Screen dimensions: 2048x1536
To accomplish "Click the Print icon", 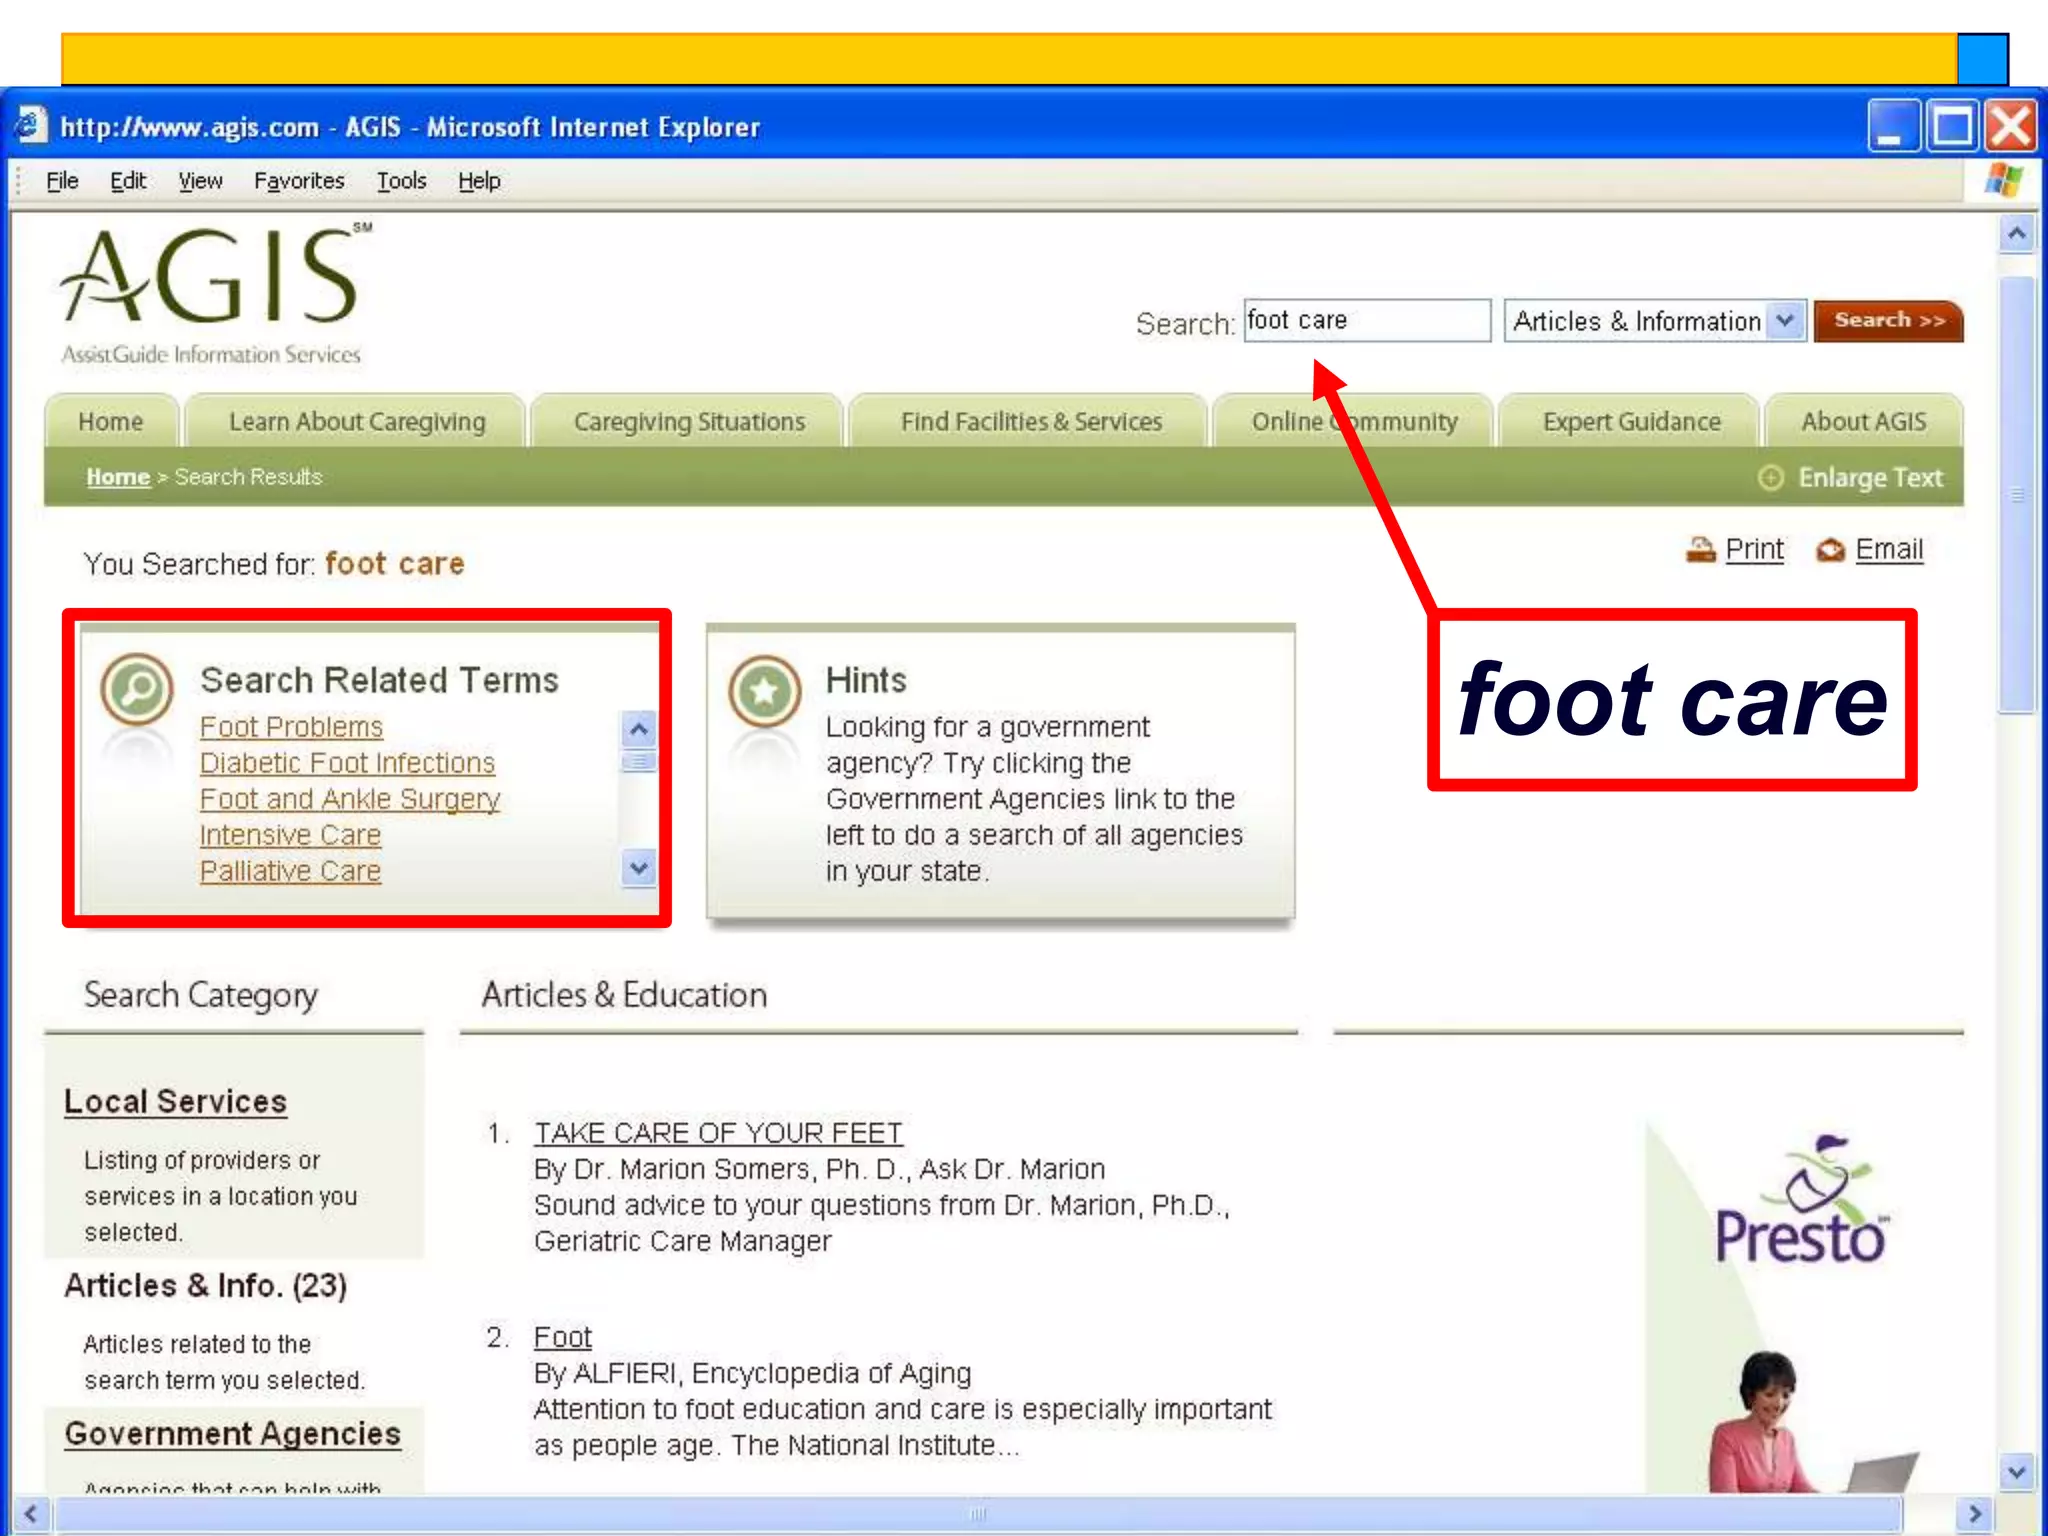I will 1700,549.
